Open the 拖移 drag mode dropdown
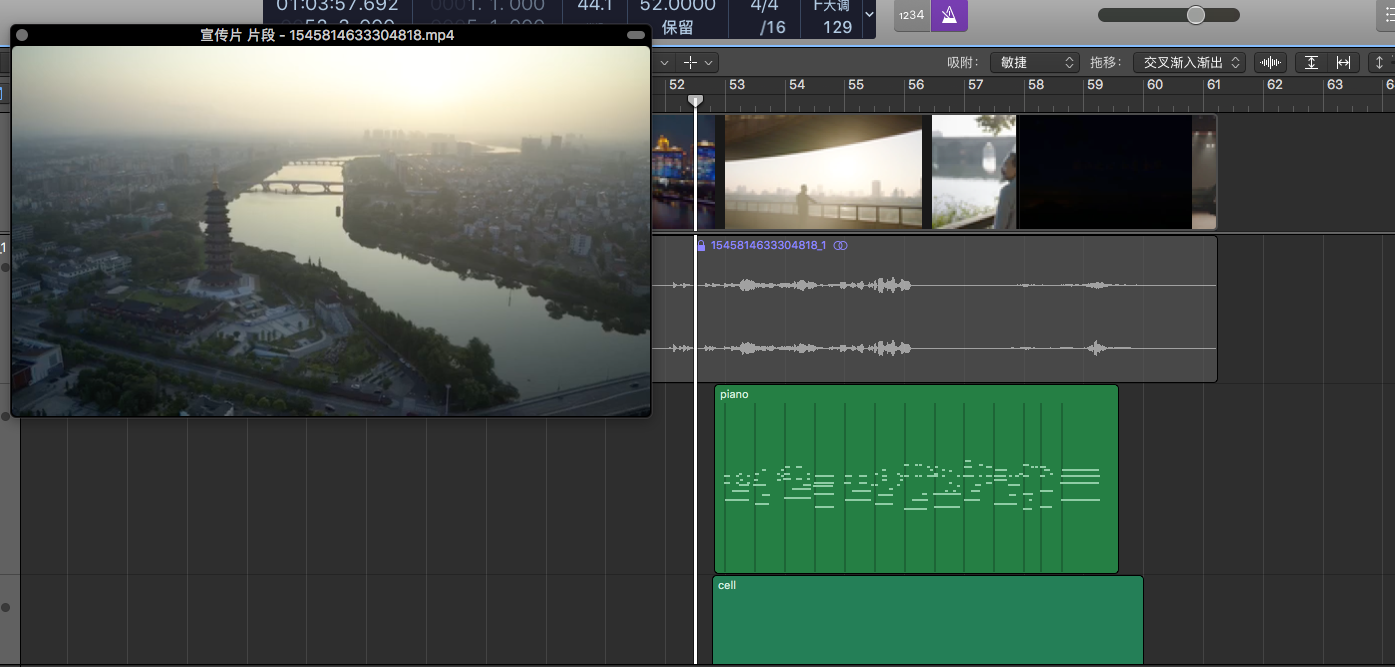 click(1188, 62)
